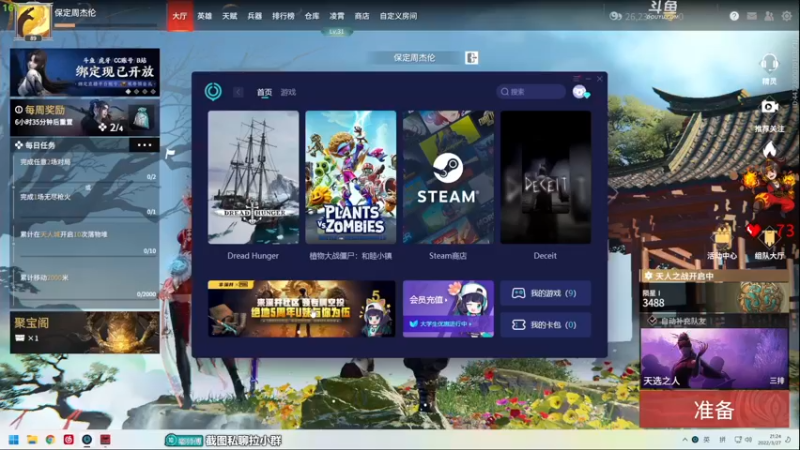This screenshot has height=450, width=800.
Task: Click the 天人之战开启中 banner
Action: point(714,276)
